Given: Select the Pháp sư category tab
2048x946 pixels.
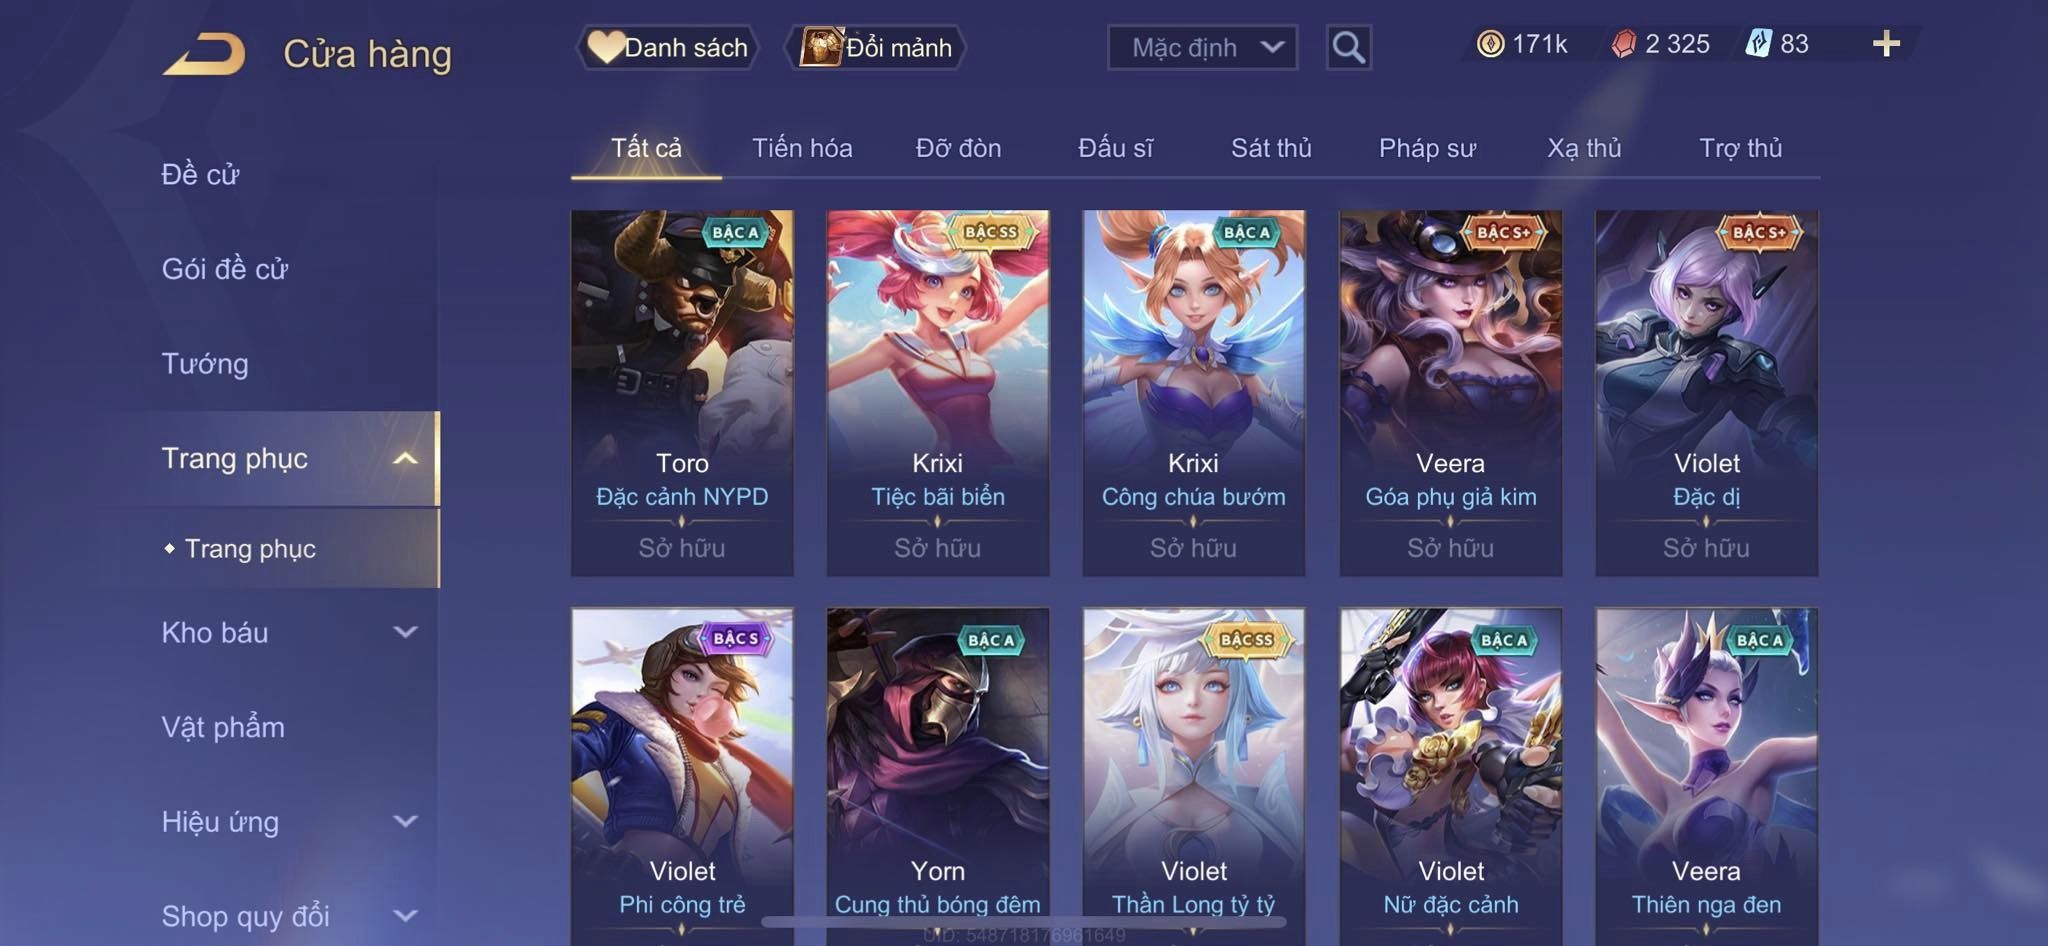Looking at the screenshot, I should (1427, 148).
